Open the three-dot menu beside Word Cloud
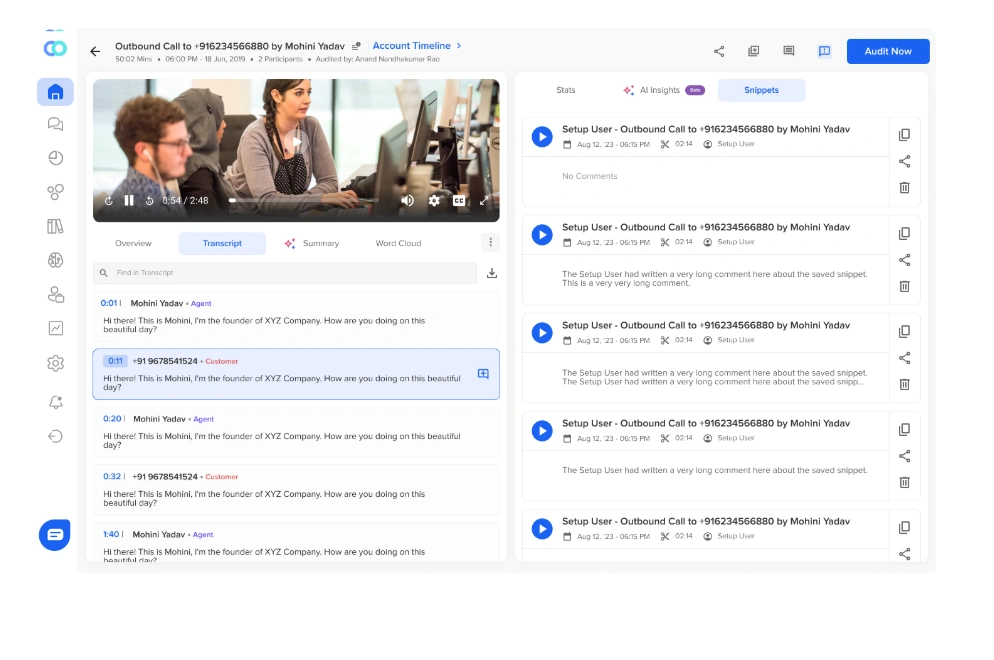The image size is (994, 660). (490, 242)
